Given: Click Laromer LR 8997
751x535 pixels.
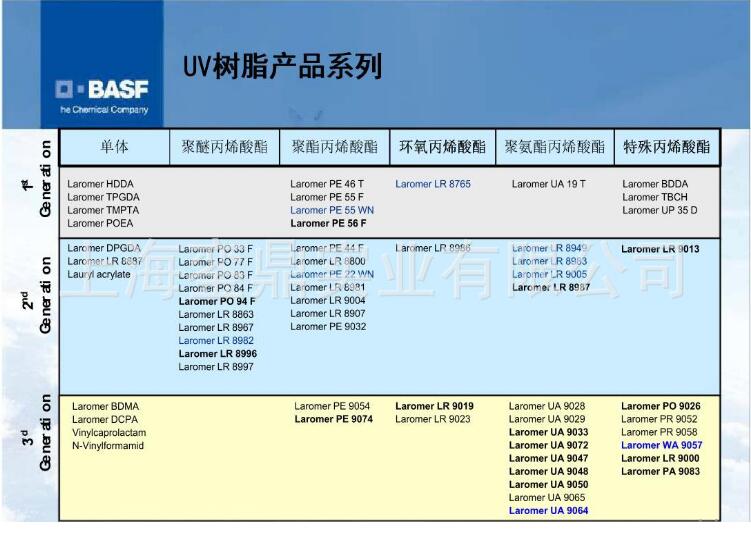Looking at the screenshot, I should click(216, 367).
